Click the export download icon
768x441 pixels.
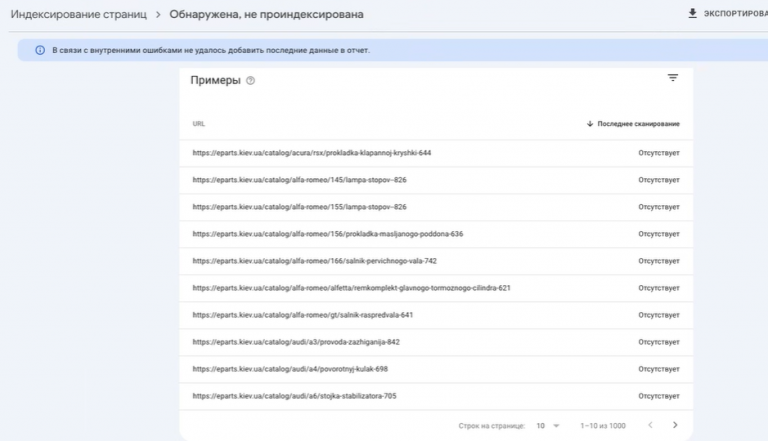[692, 13]
